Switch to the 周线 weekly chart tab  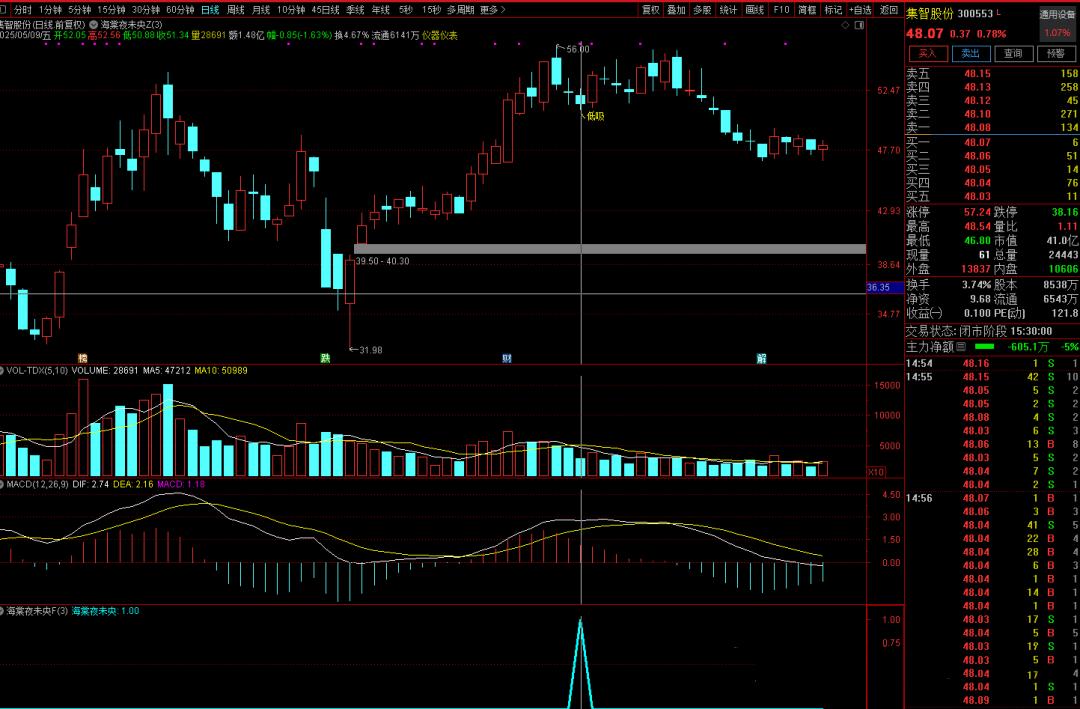click(236, 9)
